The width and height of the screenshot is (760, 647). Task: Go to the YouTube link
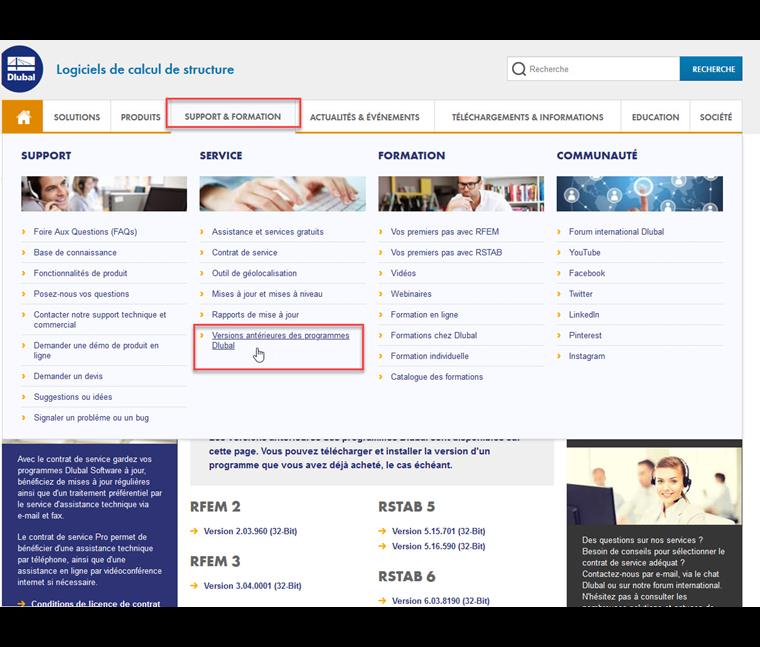coord(585,252)
